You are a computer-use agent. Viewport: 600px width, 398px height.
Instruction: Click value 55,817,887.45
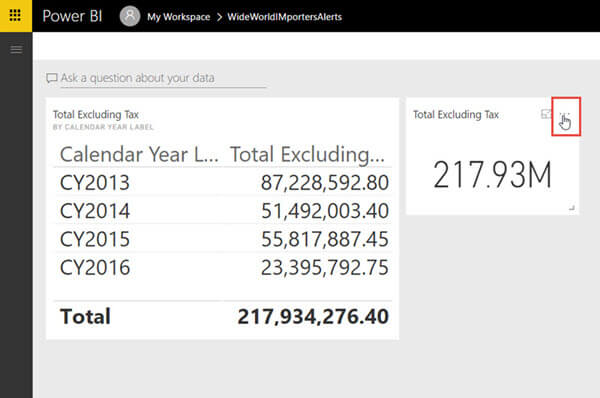[x=324, y=239]
